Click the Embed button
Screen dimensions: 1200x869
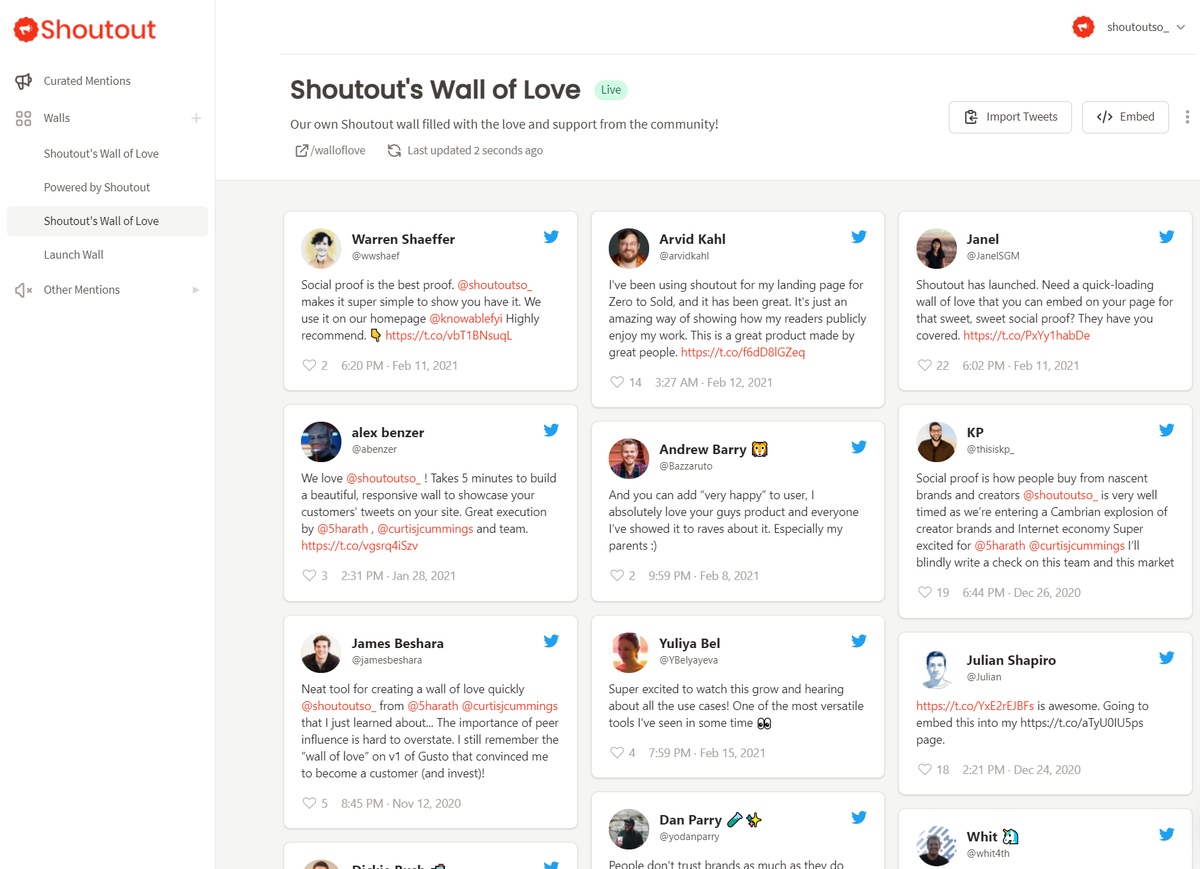[x=1125, y=117]
